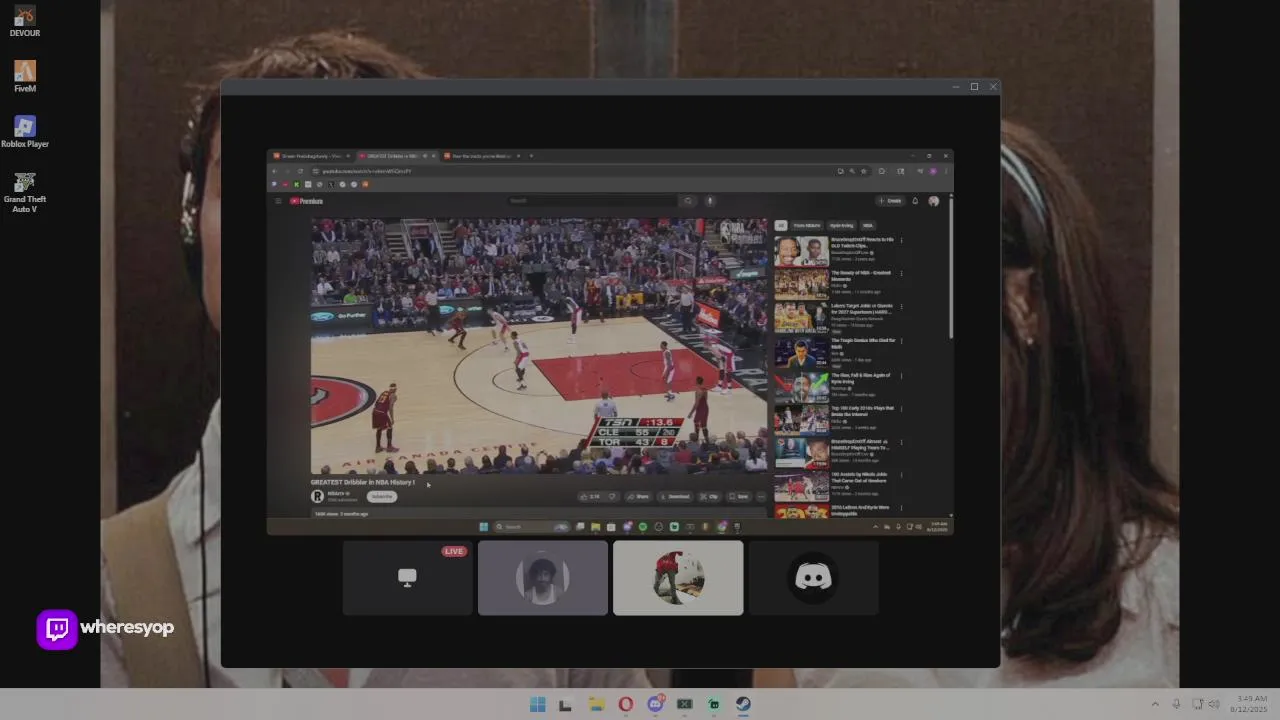
Task: Open the black terminal-style icon in taskbar
Action: pos(565,704)
